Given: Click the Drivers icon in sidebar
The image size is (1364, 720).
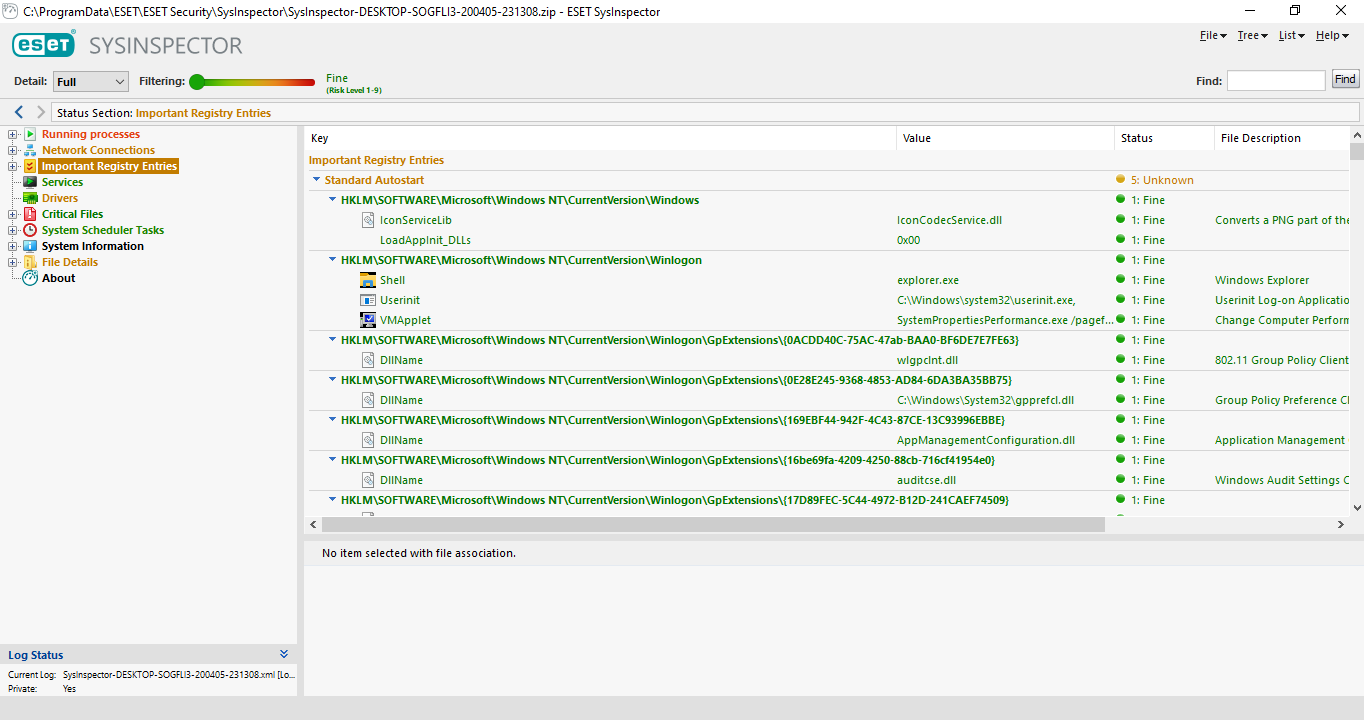Looking at the screenshot, I should [30, 198].
